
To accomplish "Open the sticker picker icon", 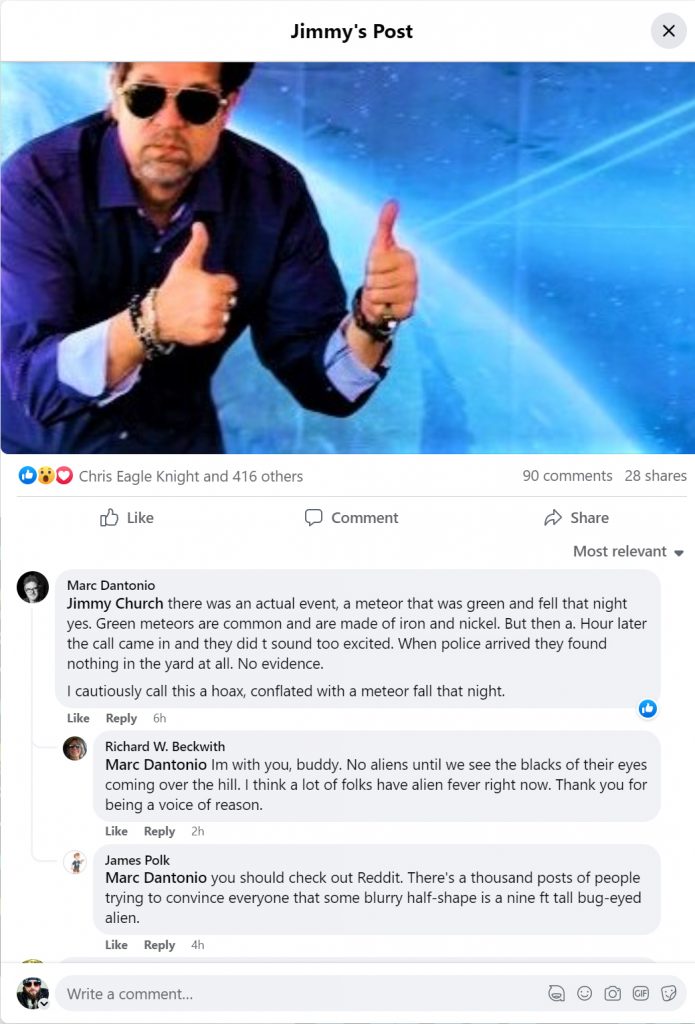I will [x=669, y=993].
